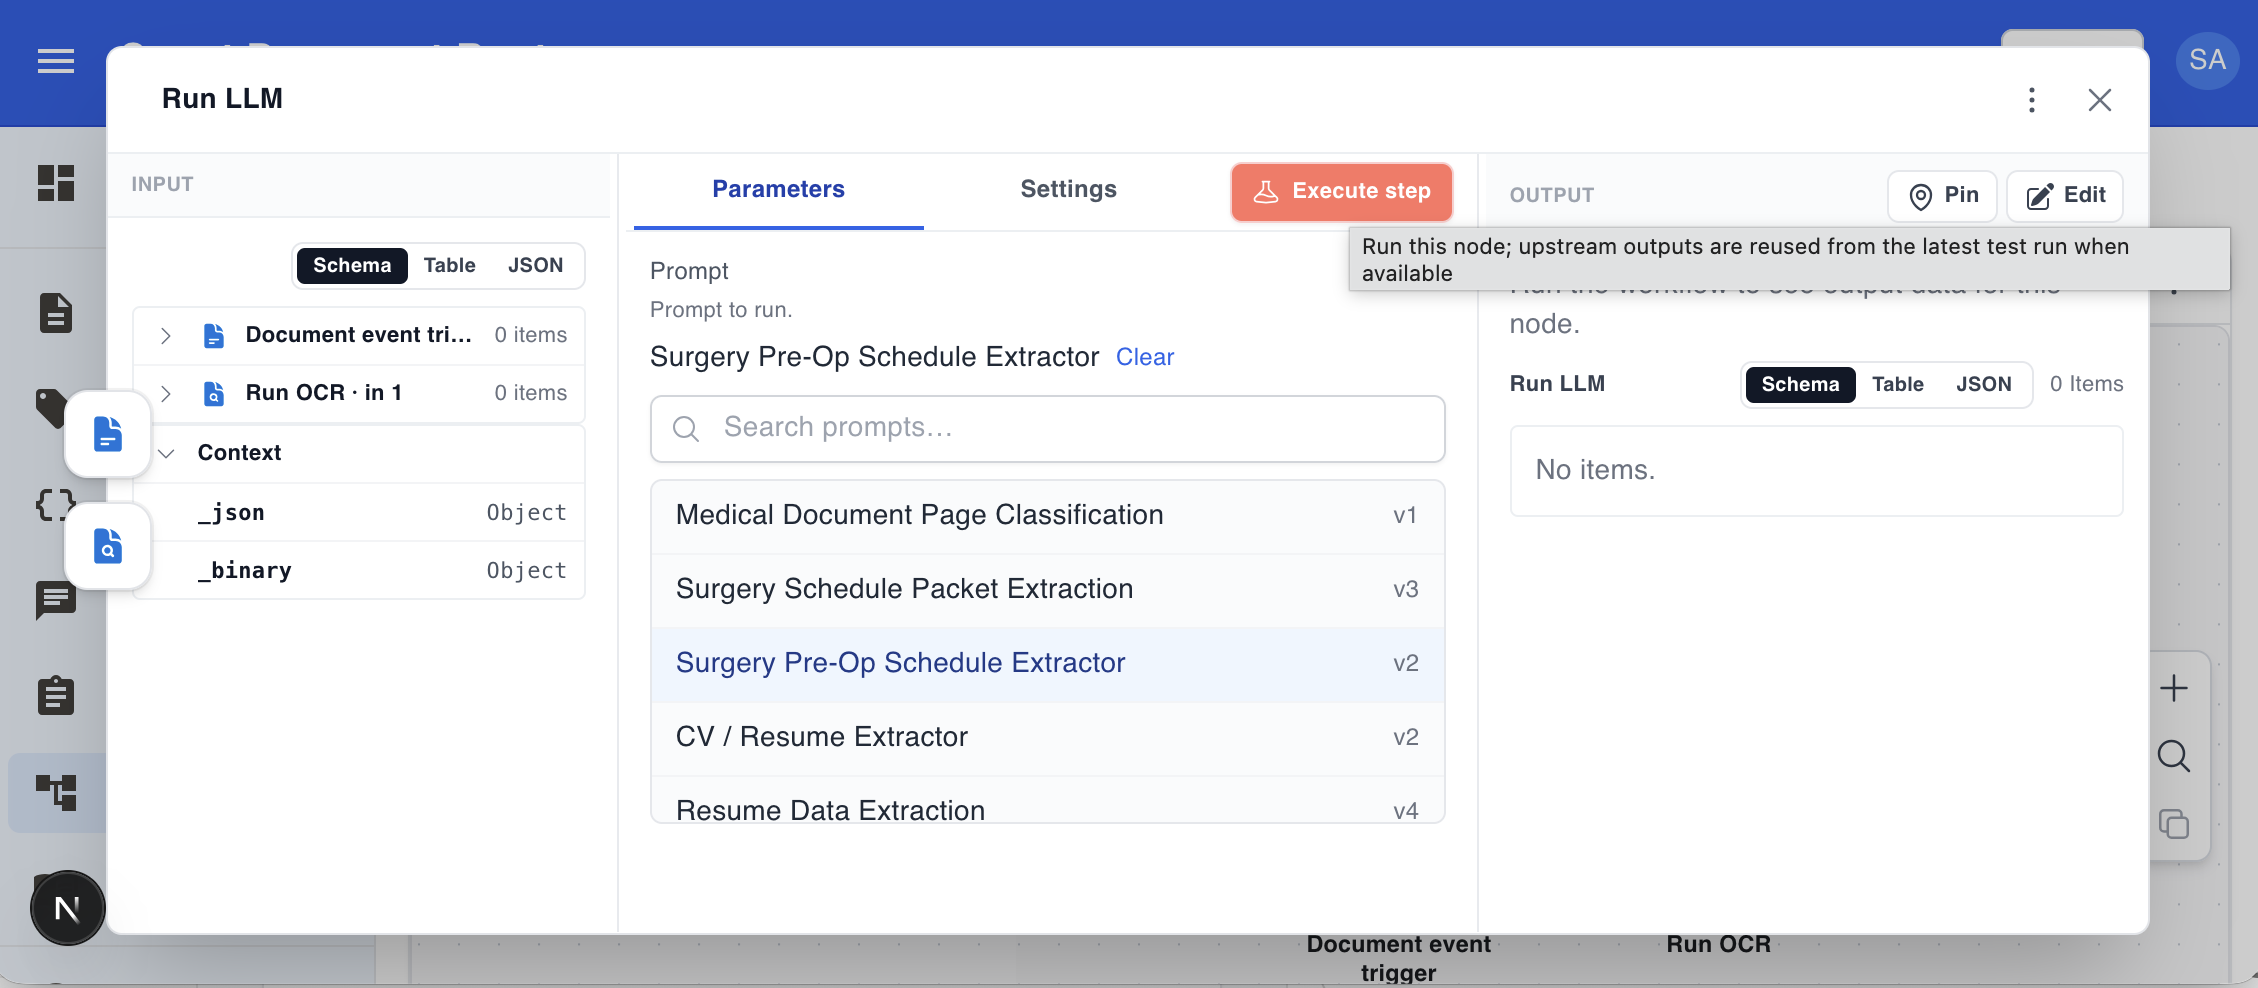The width and height of the screenshot is (2258, 988).
Task: Choose Medical Document Page Classification prompt
Action: (1048, 516)
